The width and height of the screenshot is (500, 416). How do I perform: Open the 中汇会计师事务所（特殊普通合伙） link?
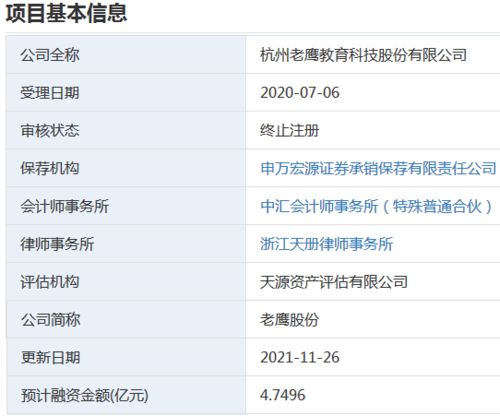click(377, 206)
